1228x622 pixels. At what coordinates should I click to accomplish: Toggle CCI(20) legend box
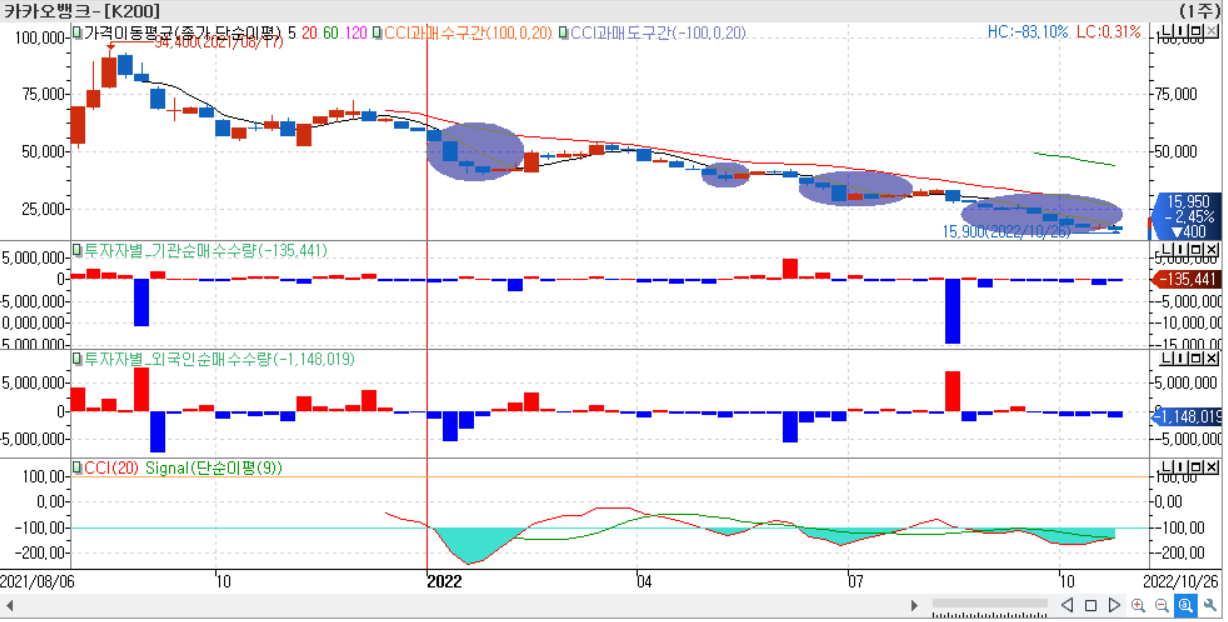[77, 467]
